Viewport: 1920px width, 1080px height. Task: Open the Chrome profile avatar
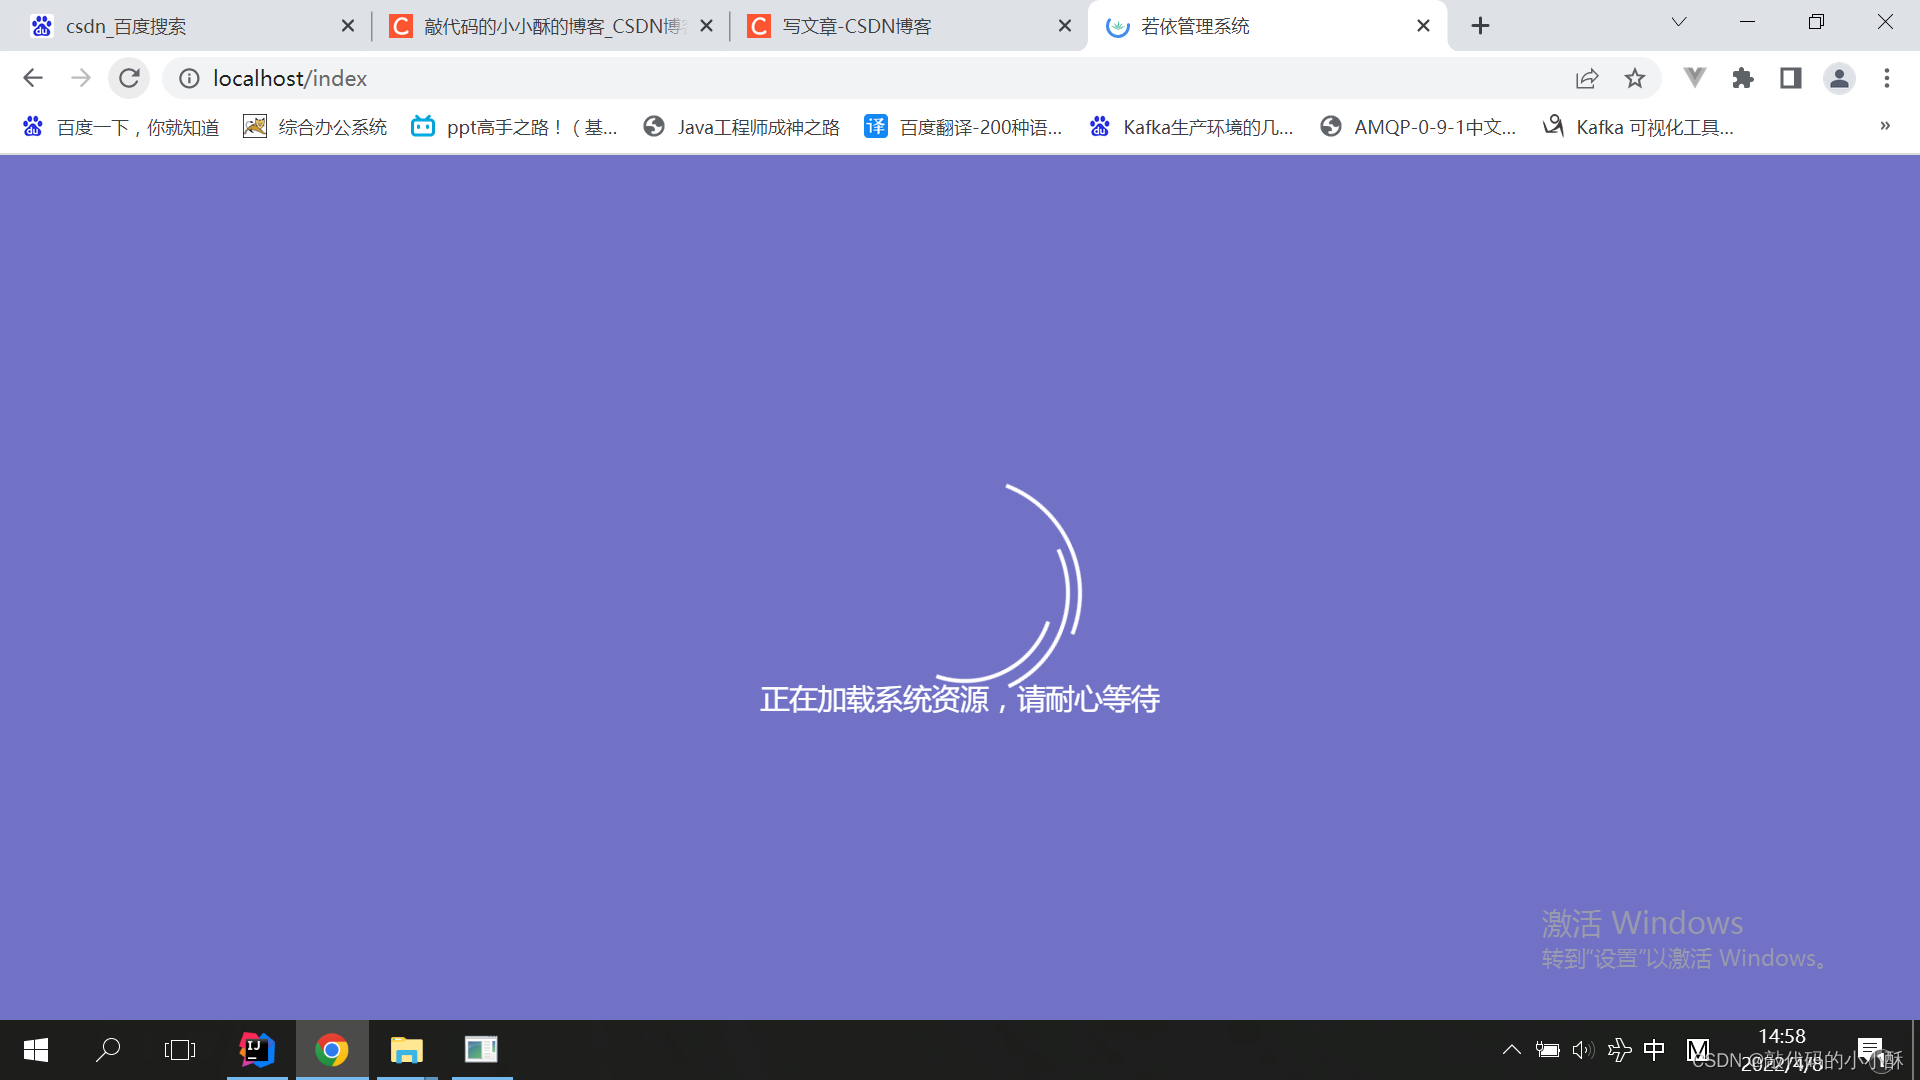coord(1839,78)
